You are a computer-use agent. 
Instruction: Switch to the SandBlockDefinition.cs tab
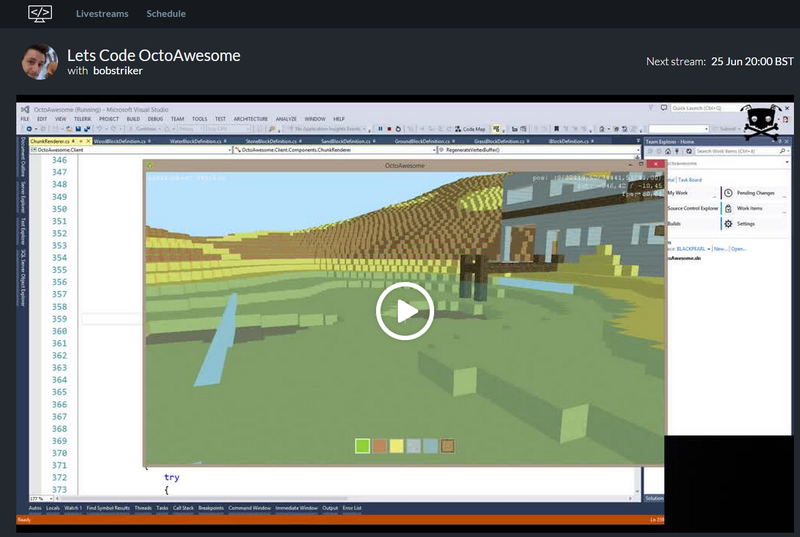click(346, 141)
